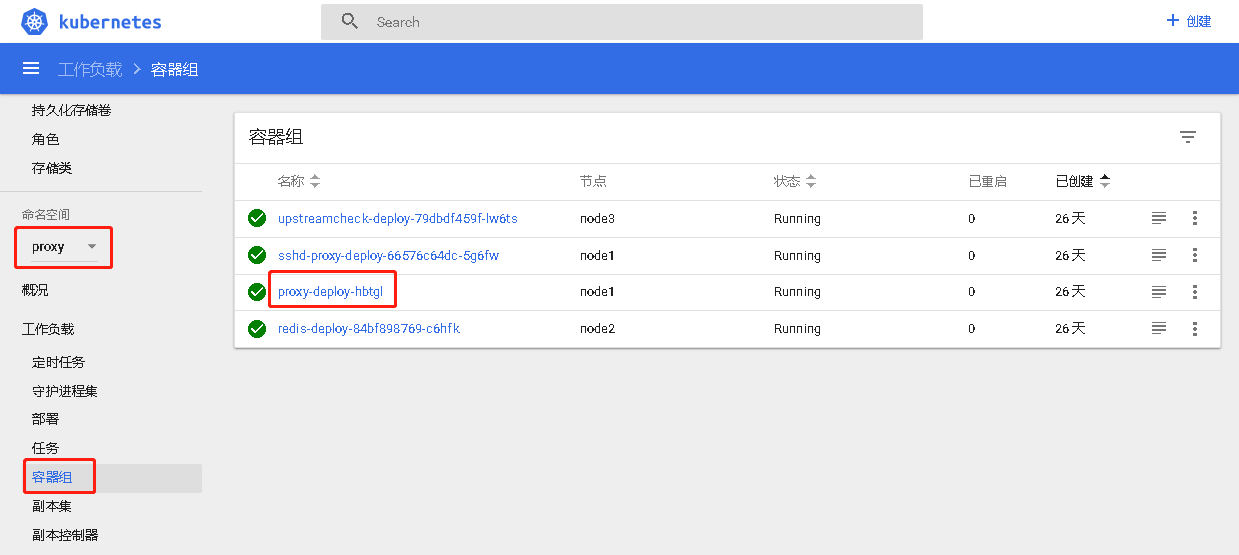Click the 创建 plus button
The width and height of the screenshot is (1239, 555).
(x=1188, y=21)
